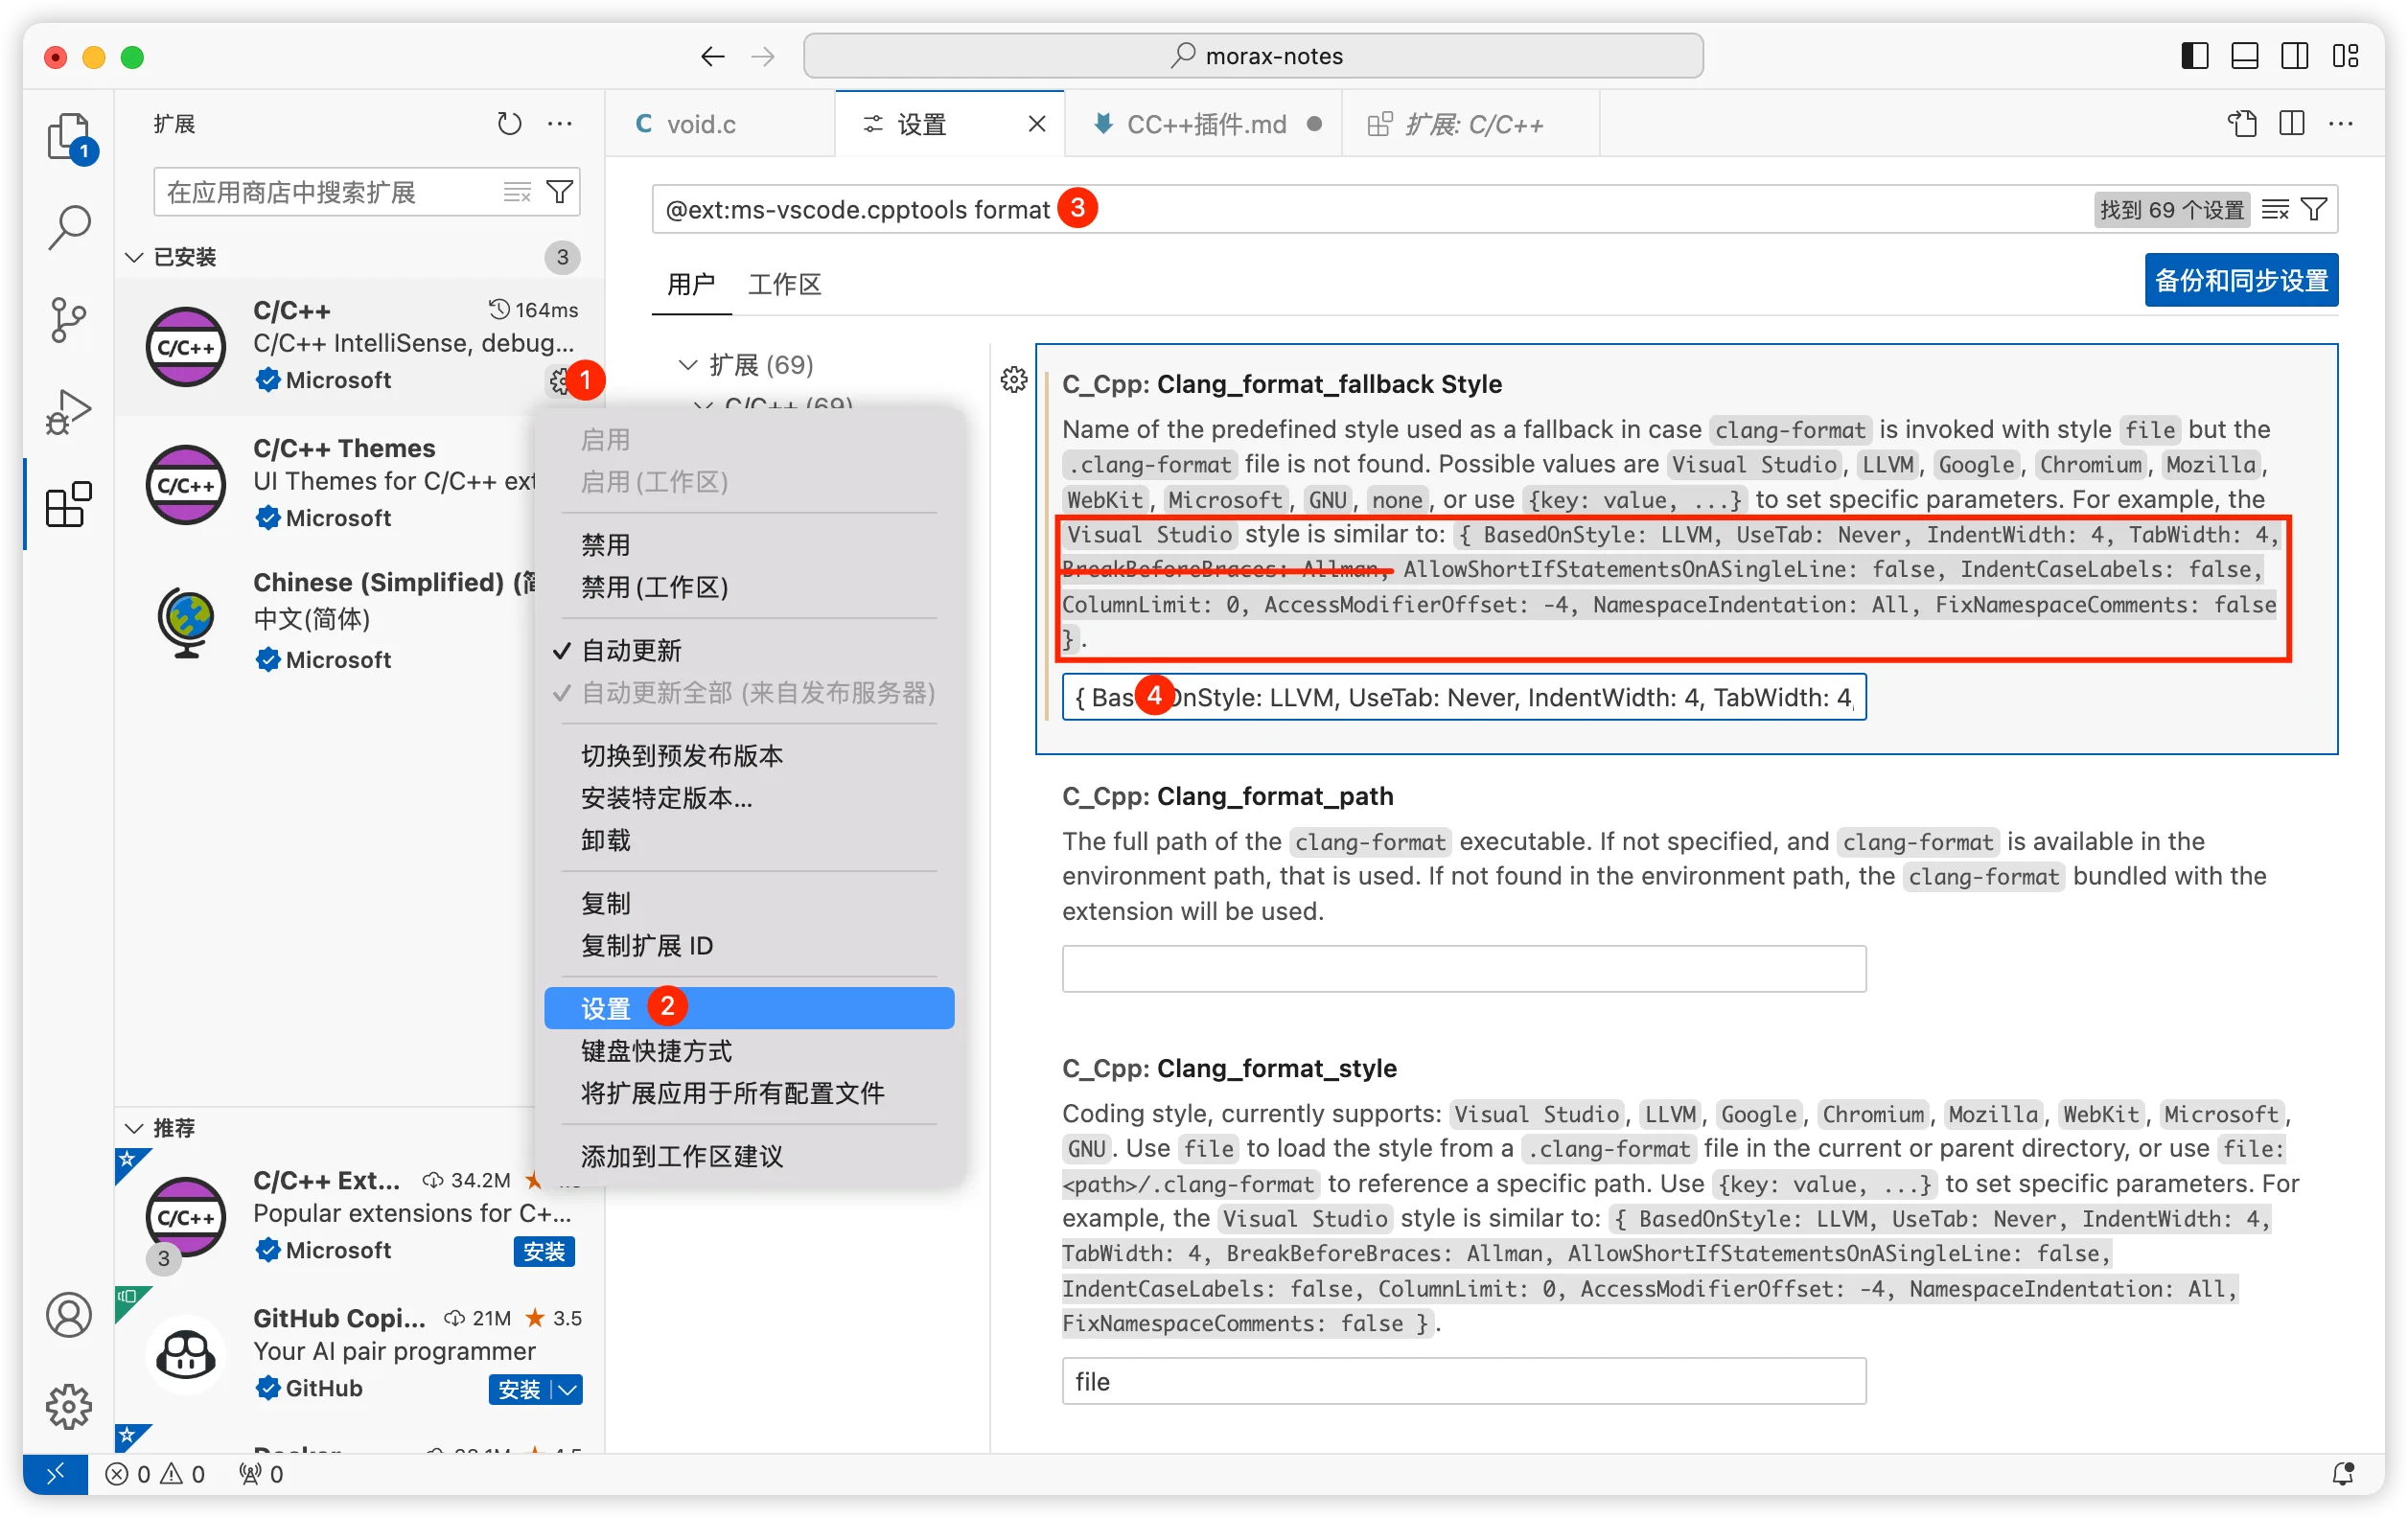Show errors and warnings in status bar
Viewport: 2408px width, 1518px height.
(155, 1474)
